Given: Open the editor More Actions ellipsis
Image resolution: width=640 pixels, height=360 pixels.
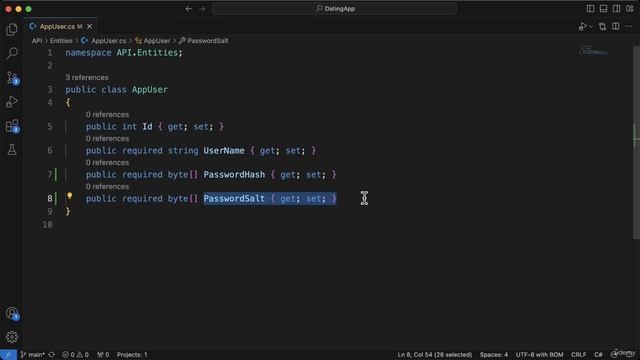Looking at the screenshot, I should tap(629, 27).
